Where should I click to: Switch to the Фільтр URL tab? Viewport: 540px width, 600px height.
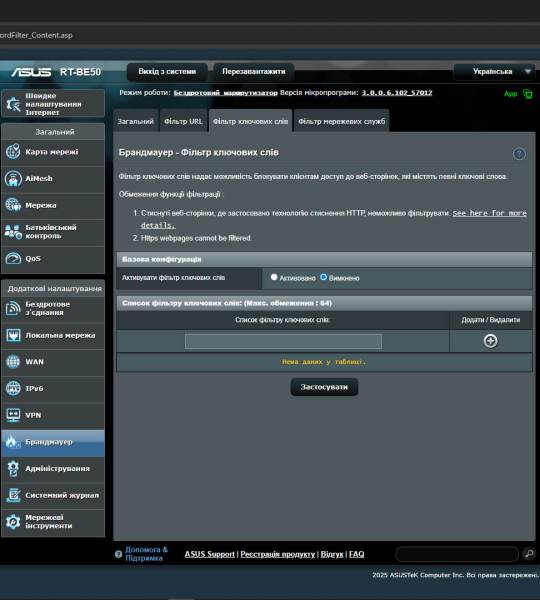[183, 121]
